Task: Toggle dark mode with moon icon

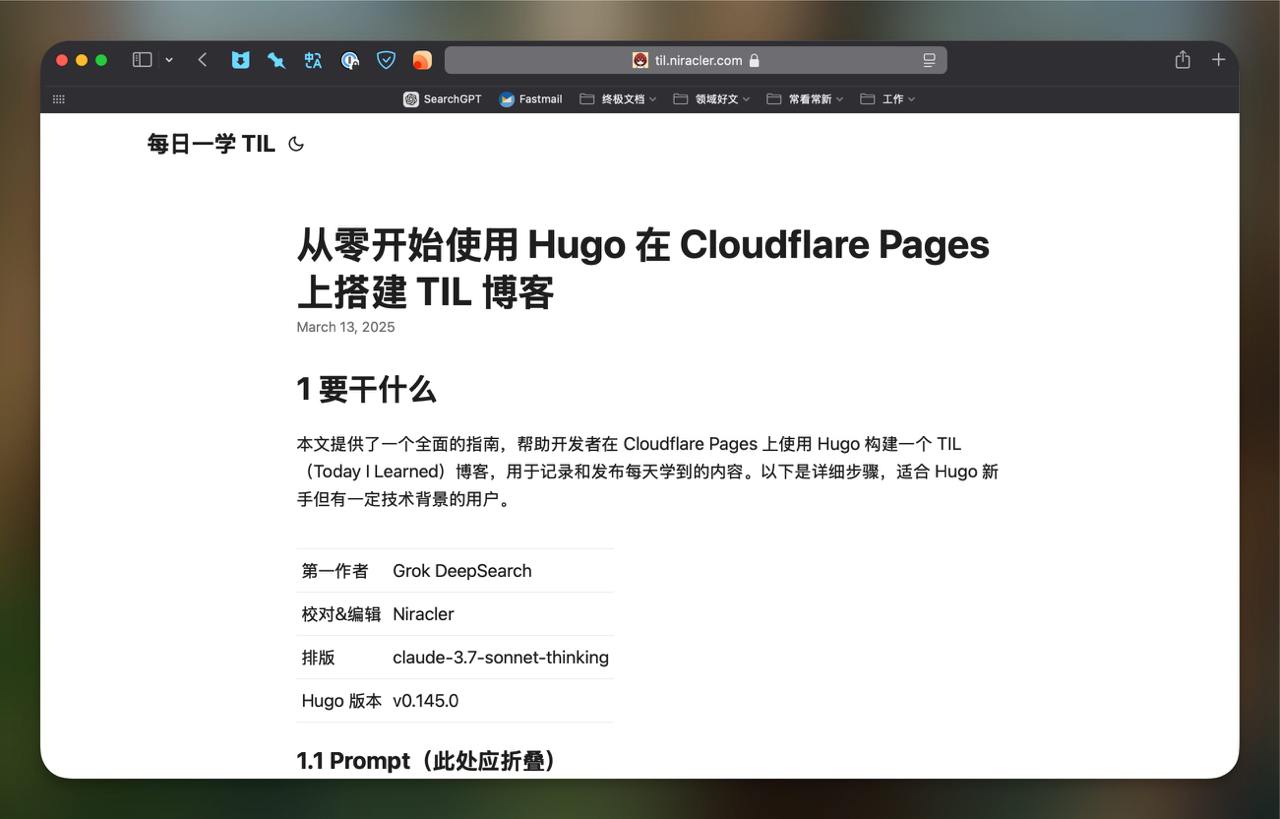Action: pyautogui.click(x=296, y=144)
